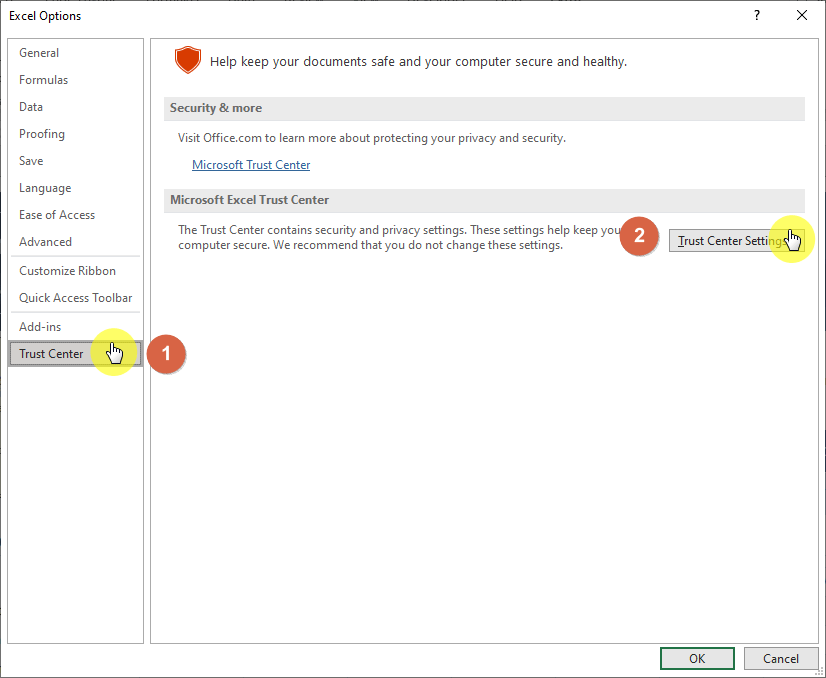826x678 pixels.
Task: Select Customize Ribbon in sidebar
Action: click(75, 271)
